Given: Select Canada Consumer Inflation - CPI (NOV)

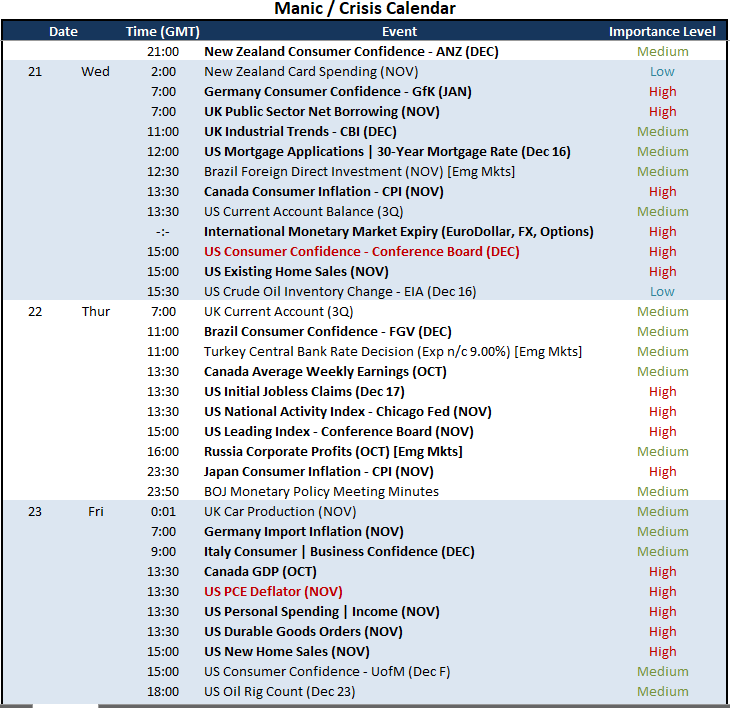Looking at the screenshot, I should click(x=324, y=192).
